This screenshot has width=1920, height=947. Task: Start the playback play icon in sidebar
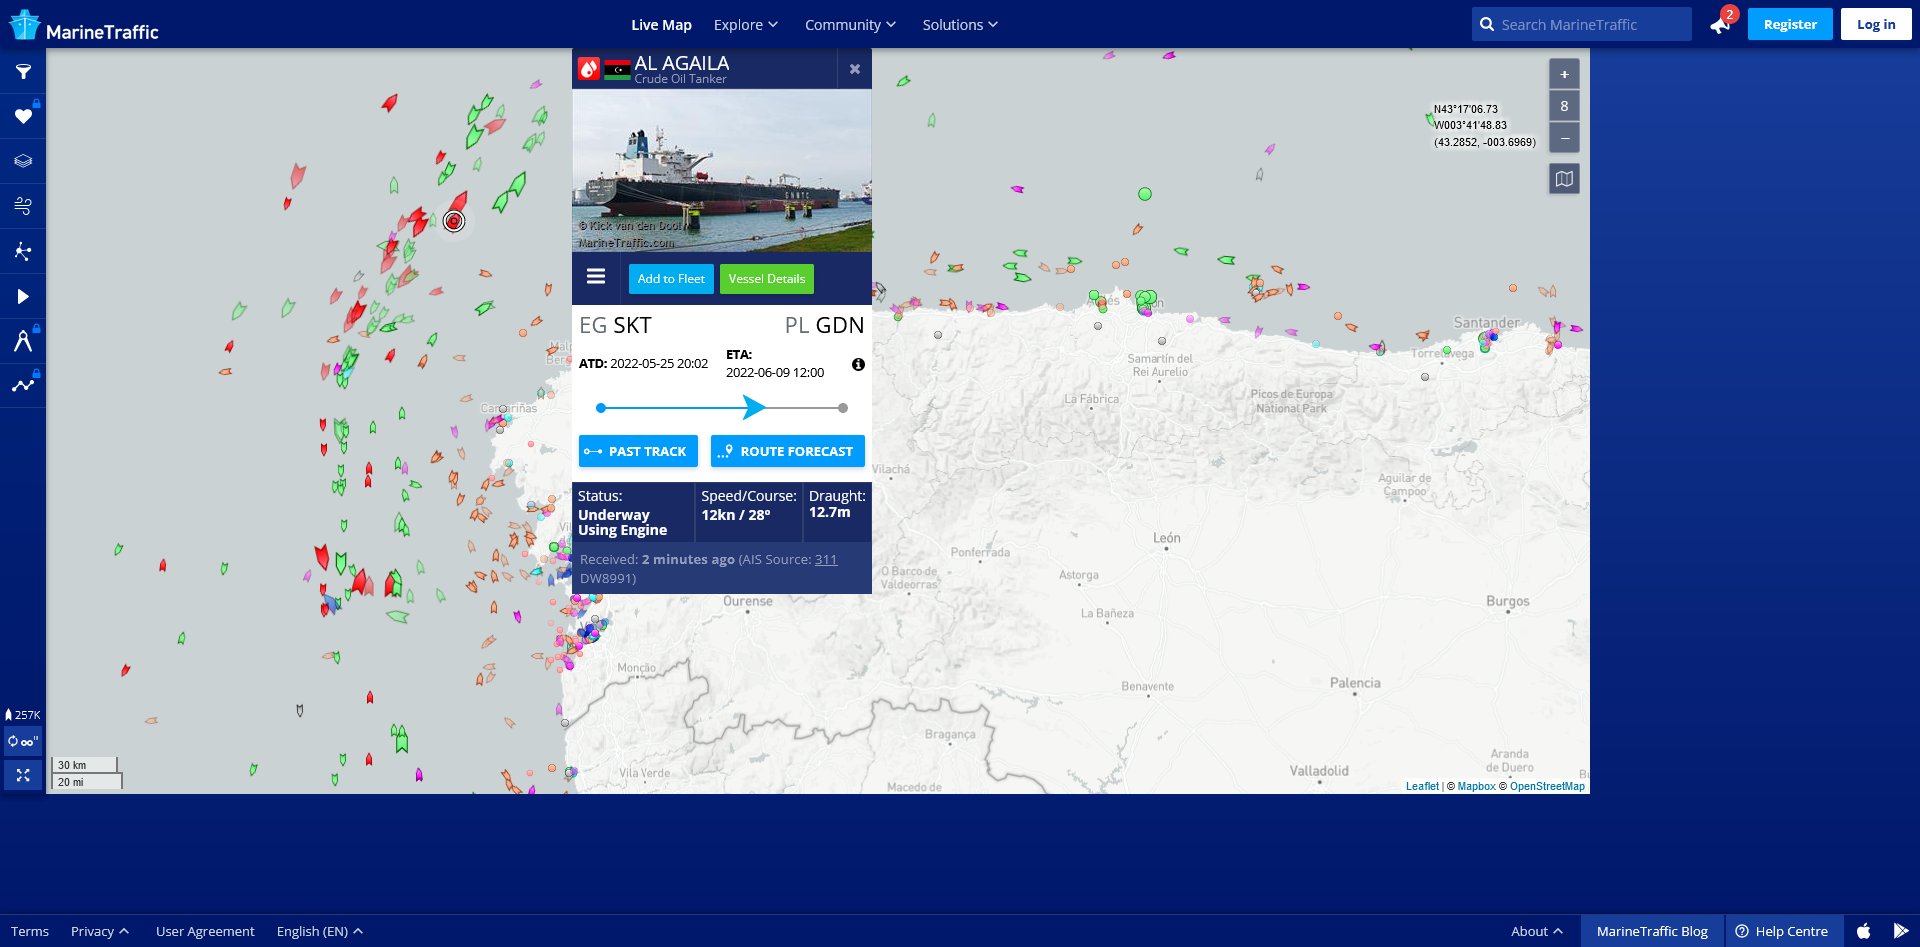pyautogui.click(x=23, y=296)
